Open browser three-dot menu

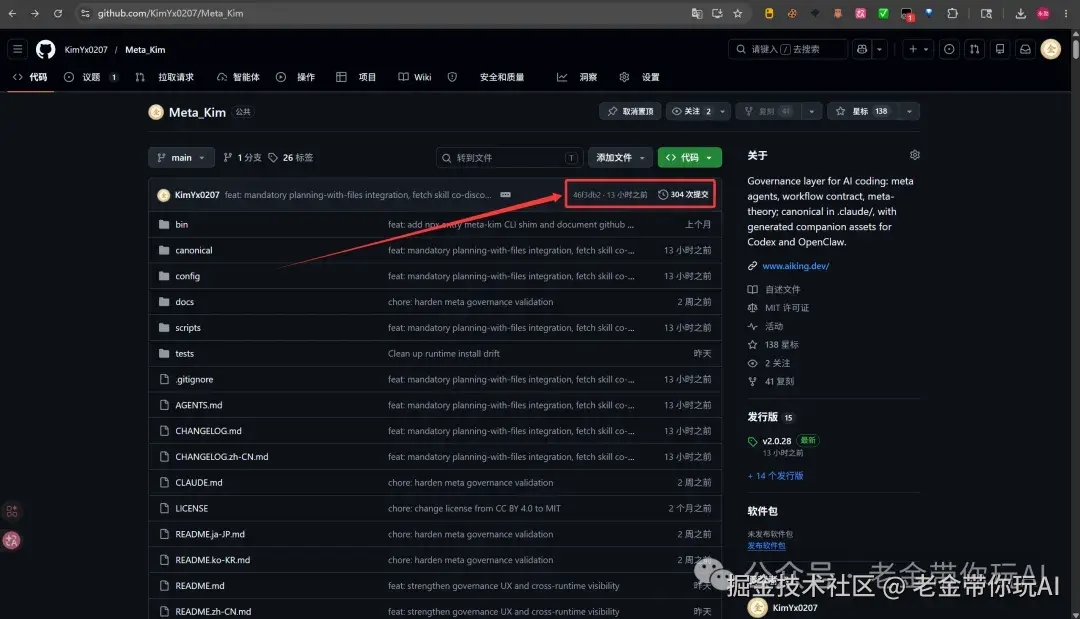[1066, 13]
